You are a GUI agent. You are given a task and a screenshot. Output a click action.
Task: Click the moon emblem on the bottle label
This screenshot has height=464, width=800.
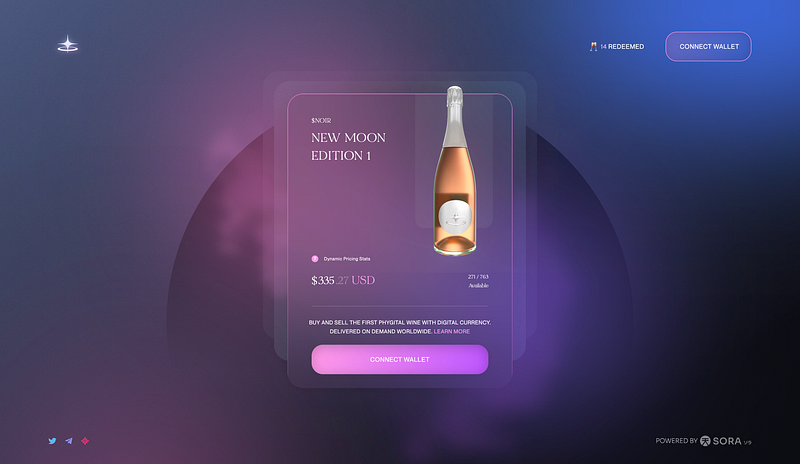click(x=455, y=217)
